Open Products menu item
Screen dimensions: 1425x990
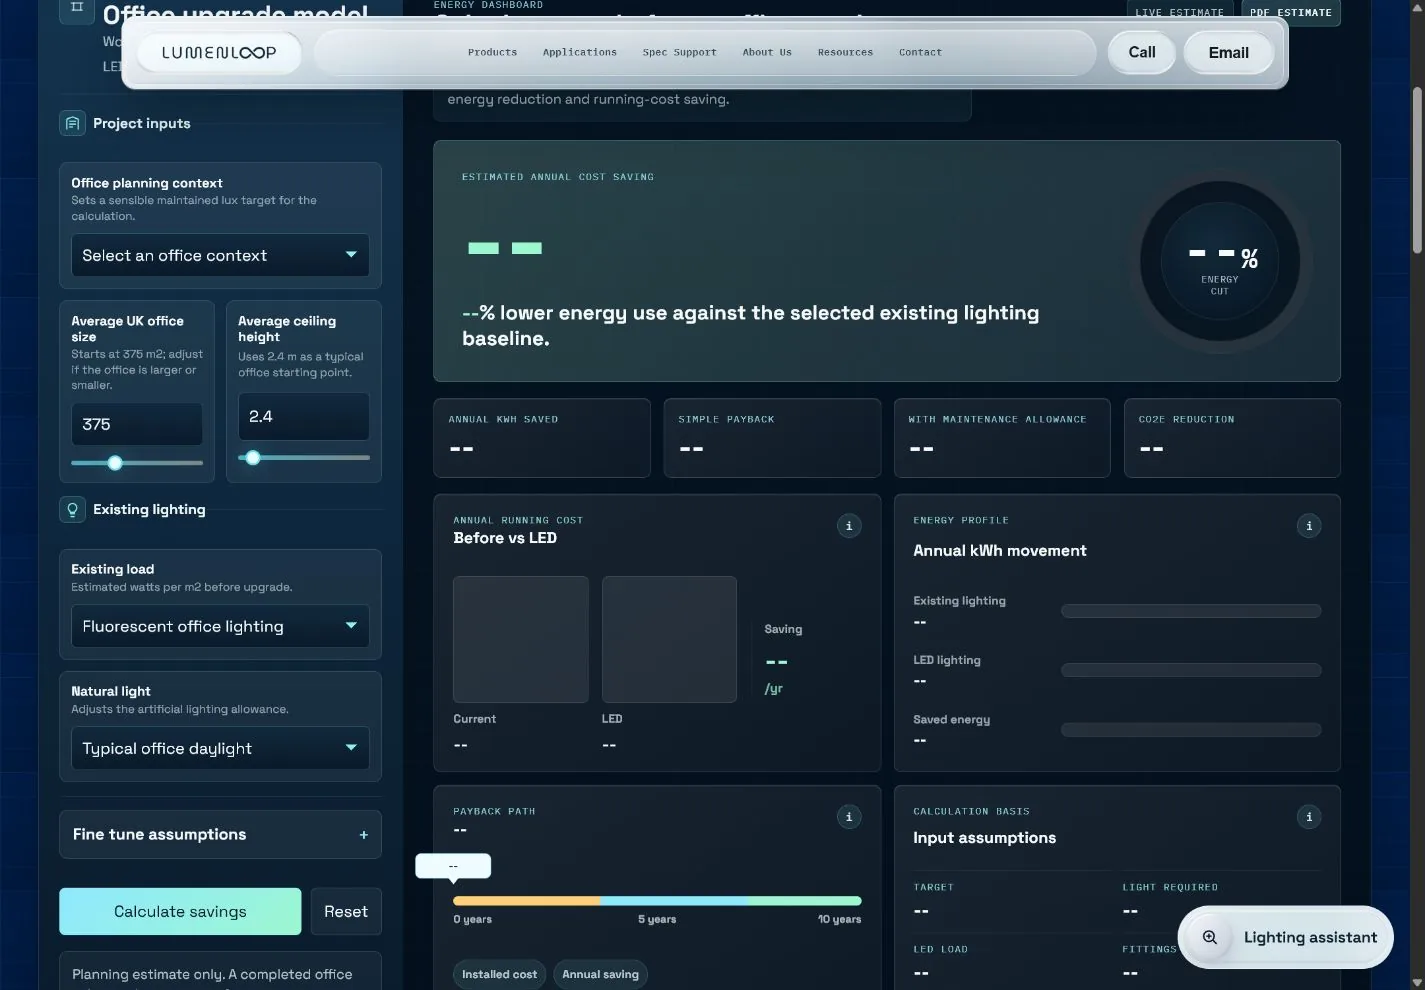click(493, 52)
